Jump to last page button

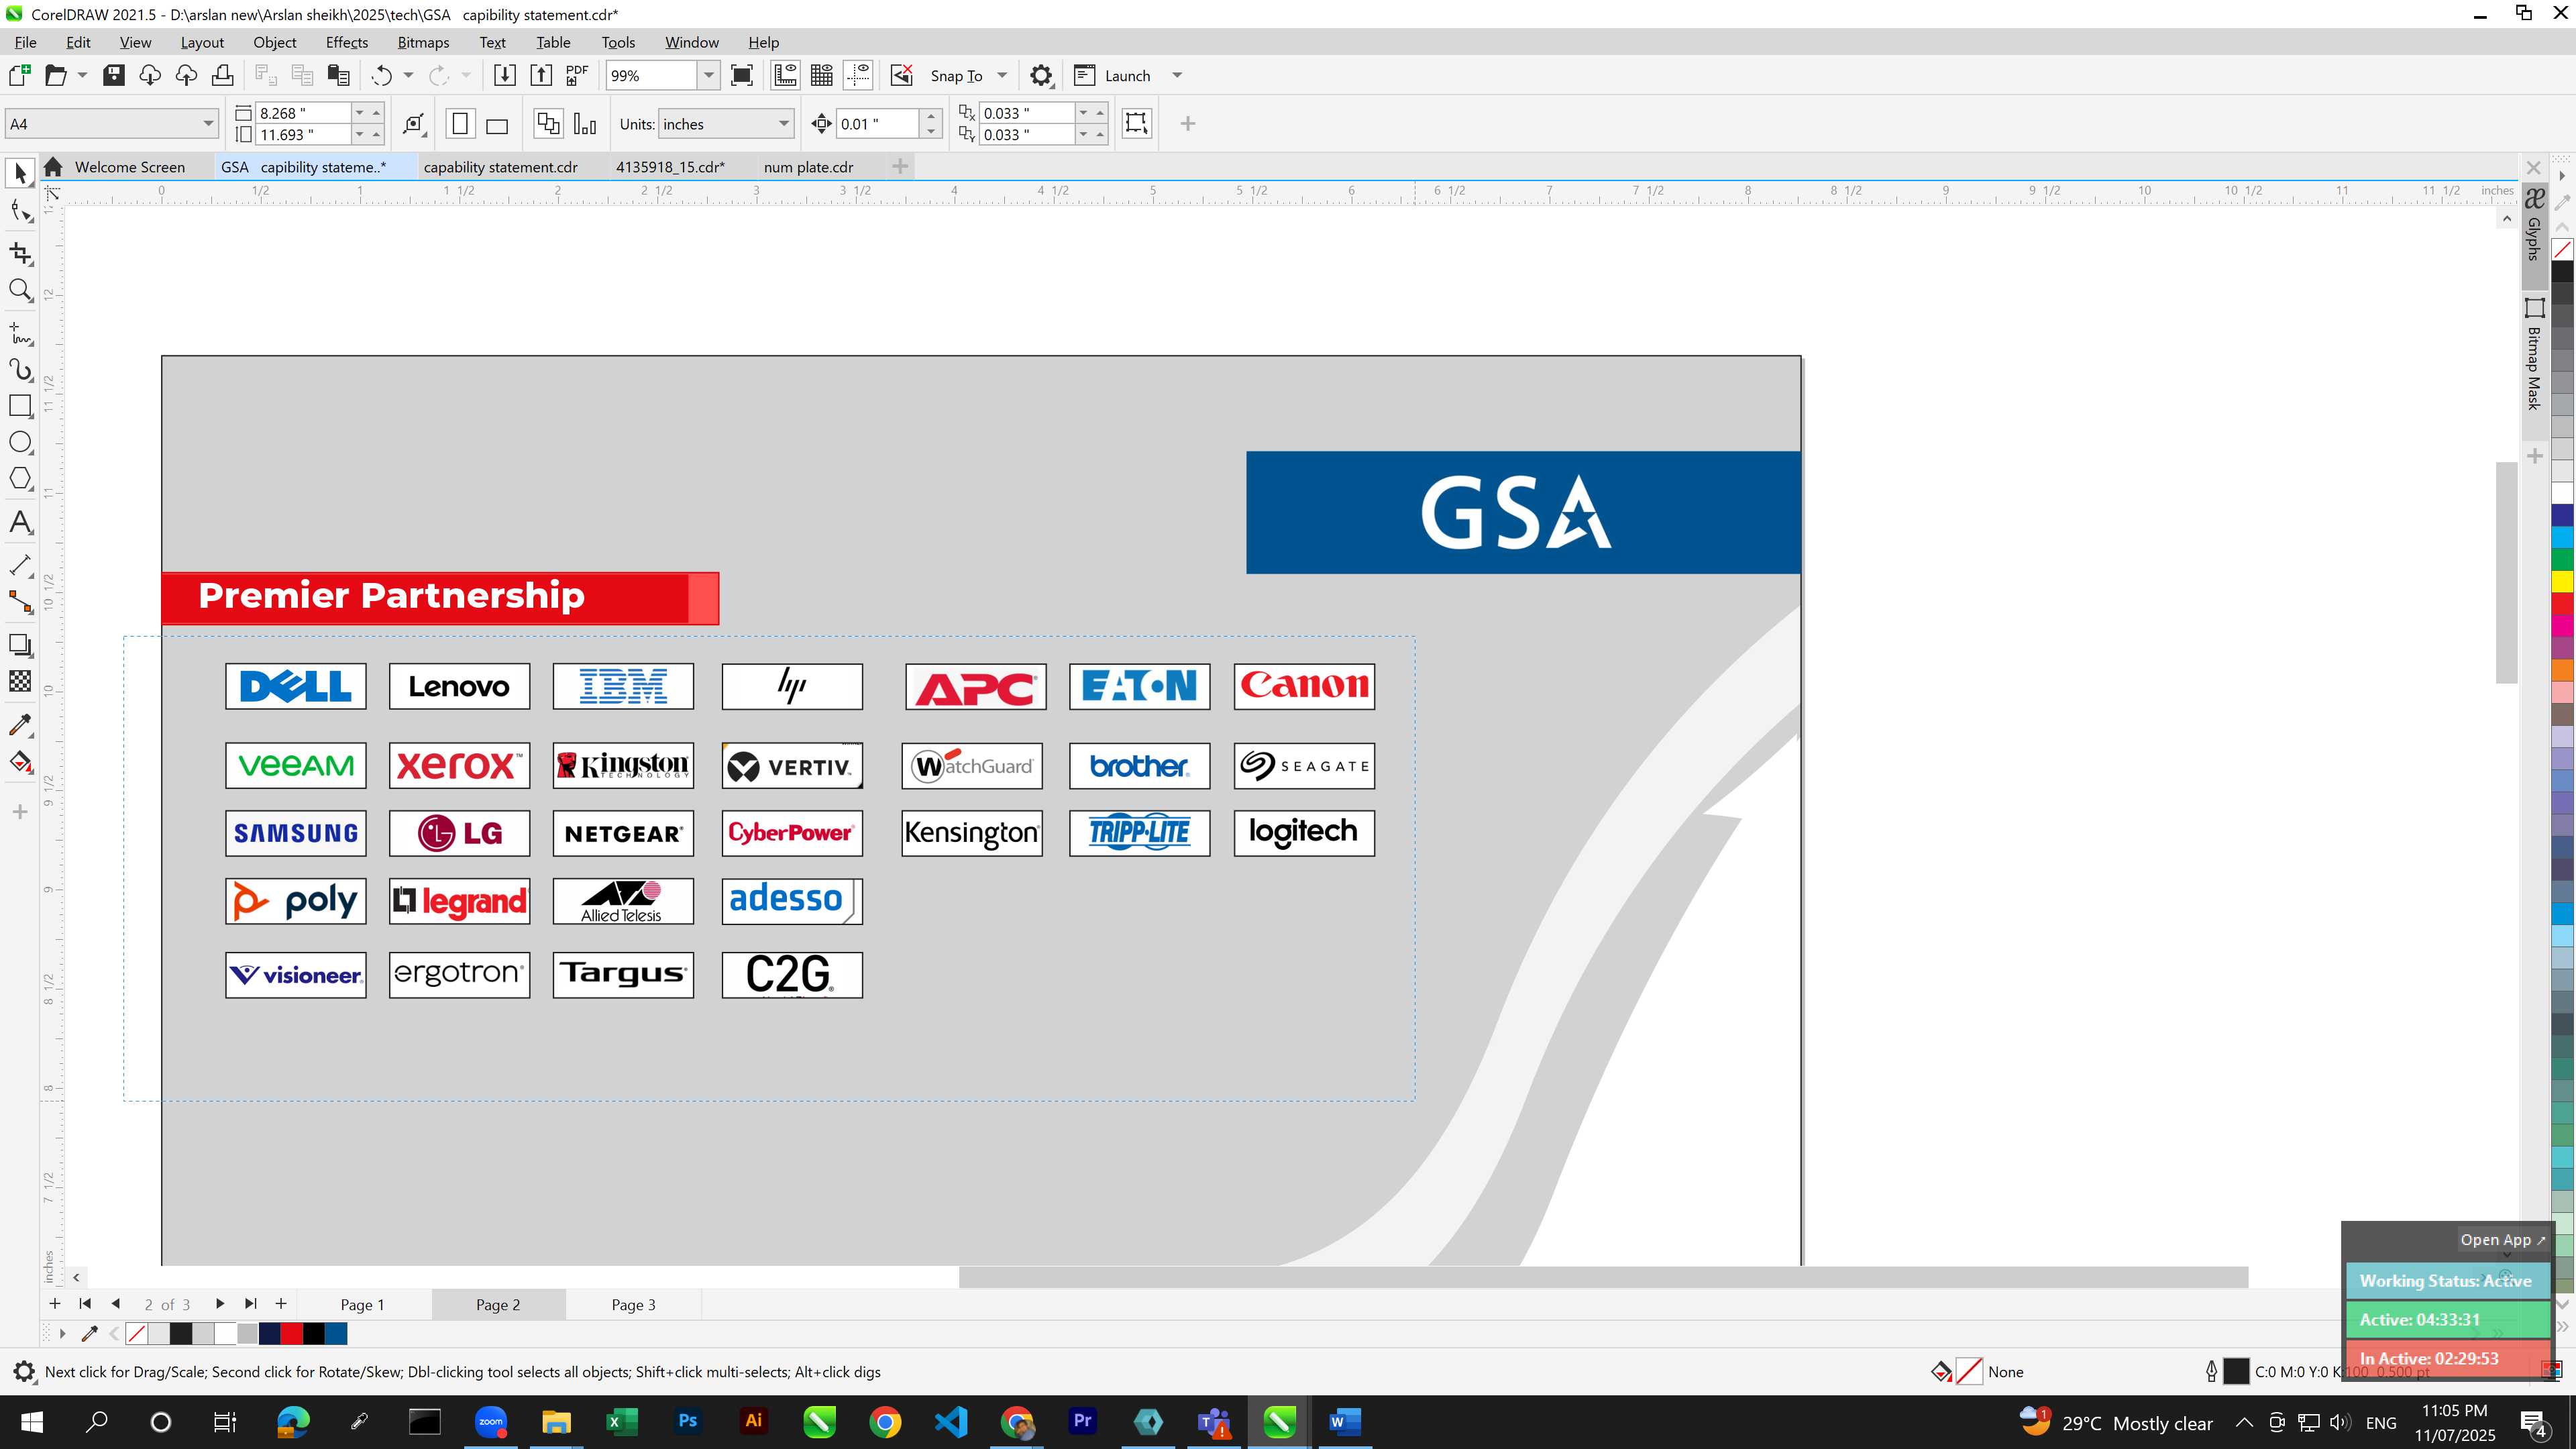pyautogui.click(x=251, y=1304)
